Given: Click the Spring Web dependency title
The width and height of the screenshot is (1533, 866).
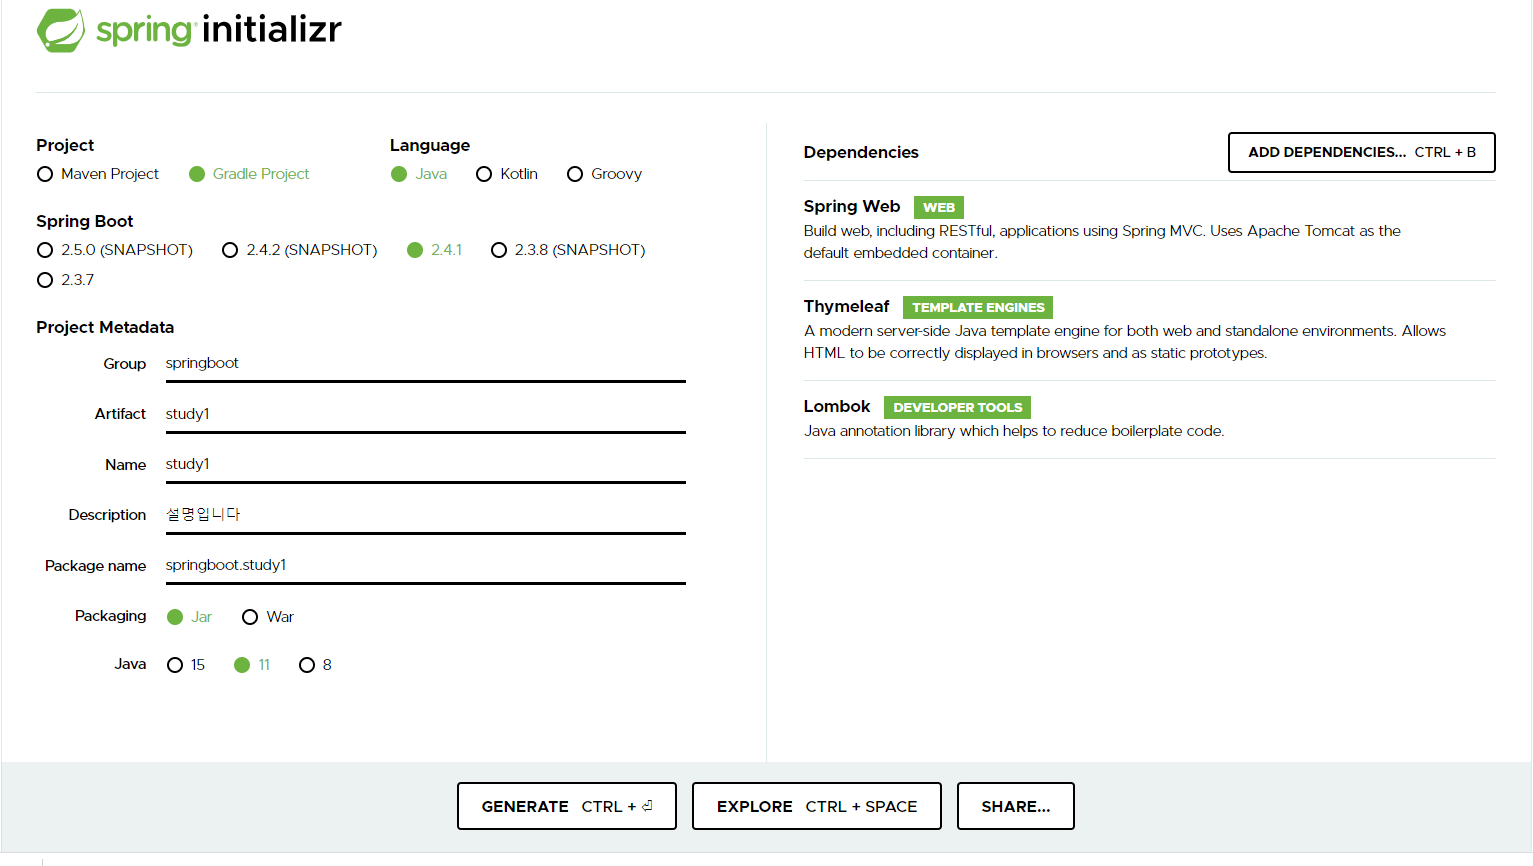Looking at the screenshot, I should point(852,206).
